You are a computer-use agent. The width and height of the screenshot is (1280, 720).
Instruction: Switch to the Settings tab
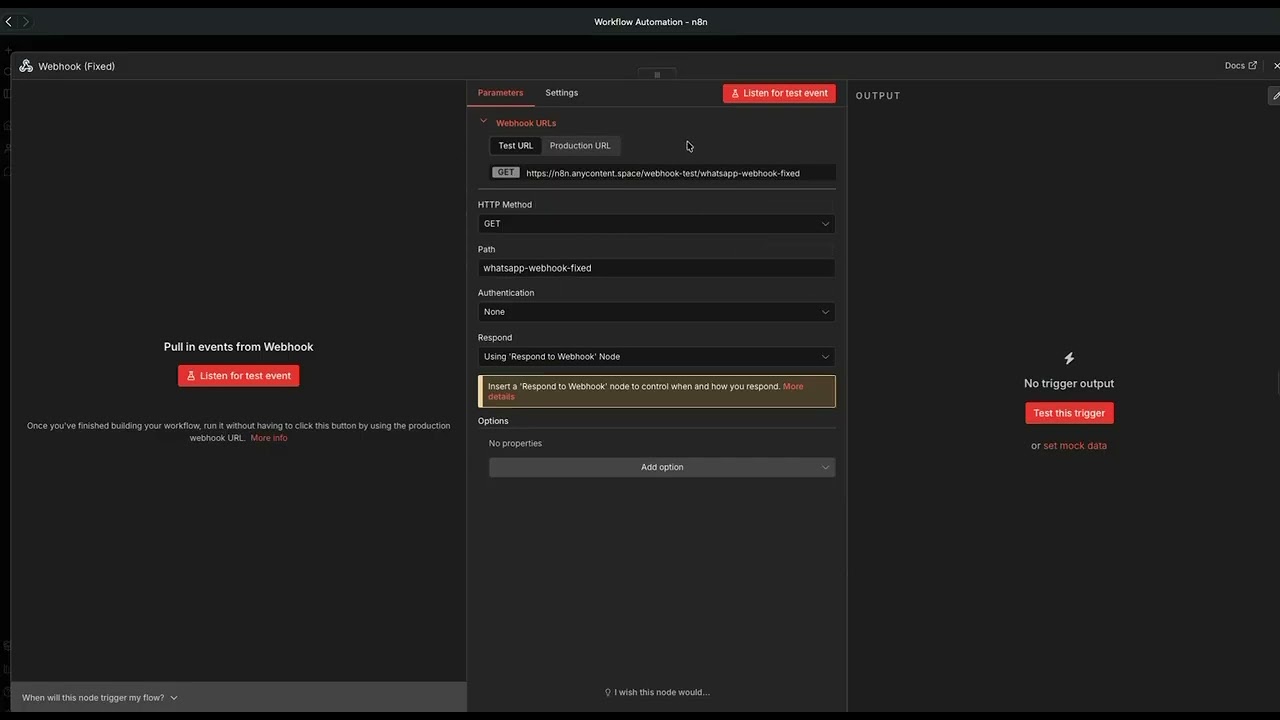click(561, 93)
